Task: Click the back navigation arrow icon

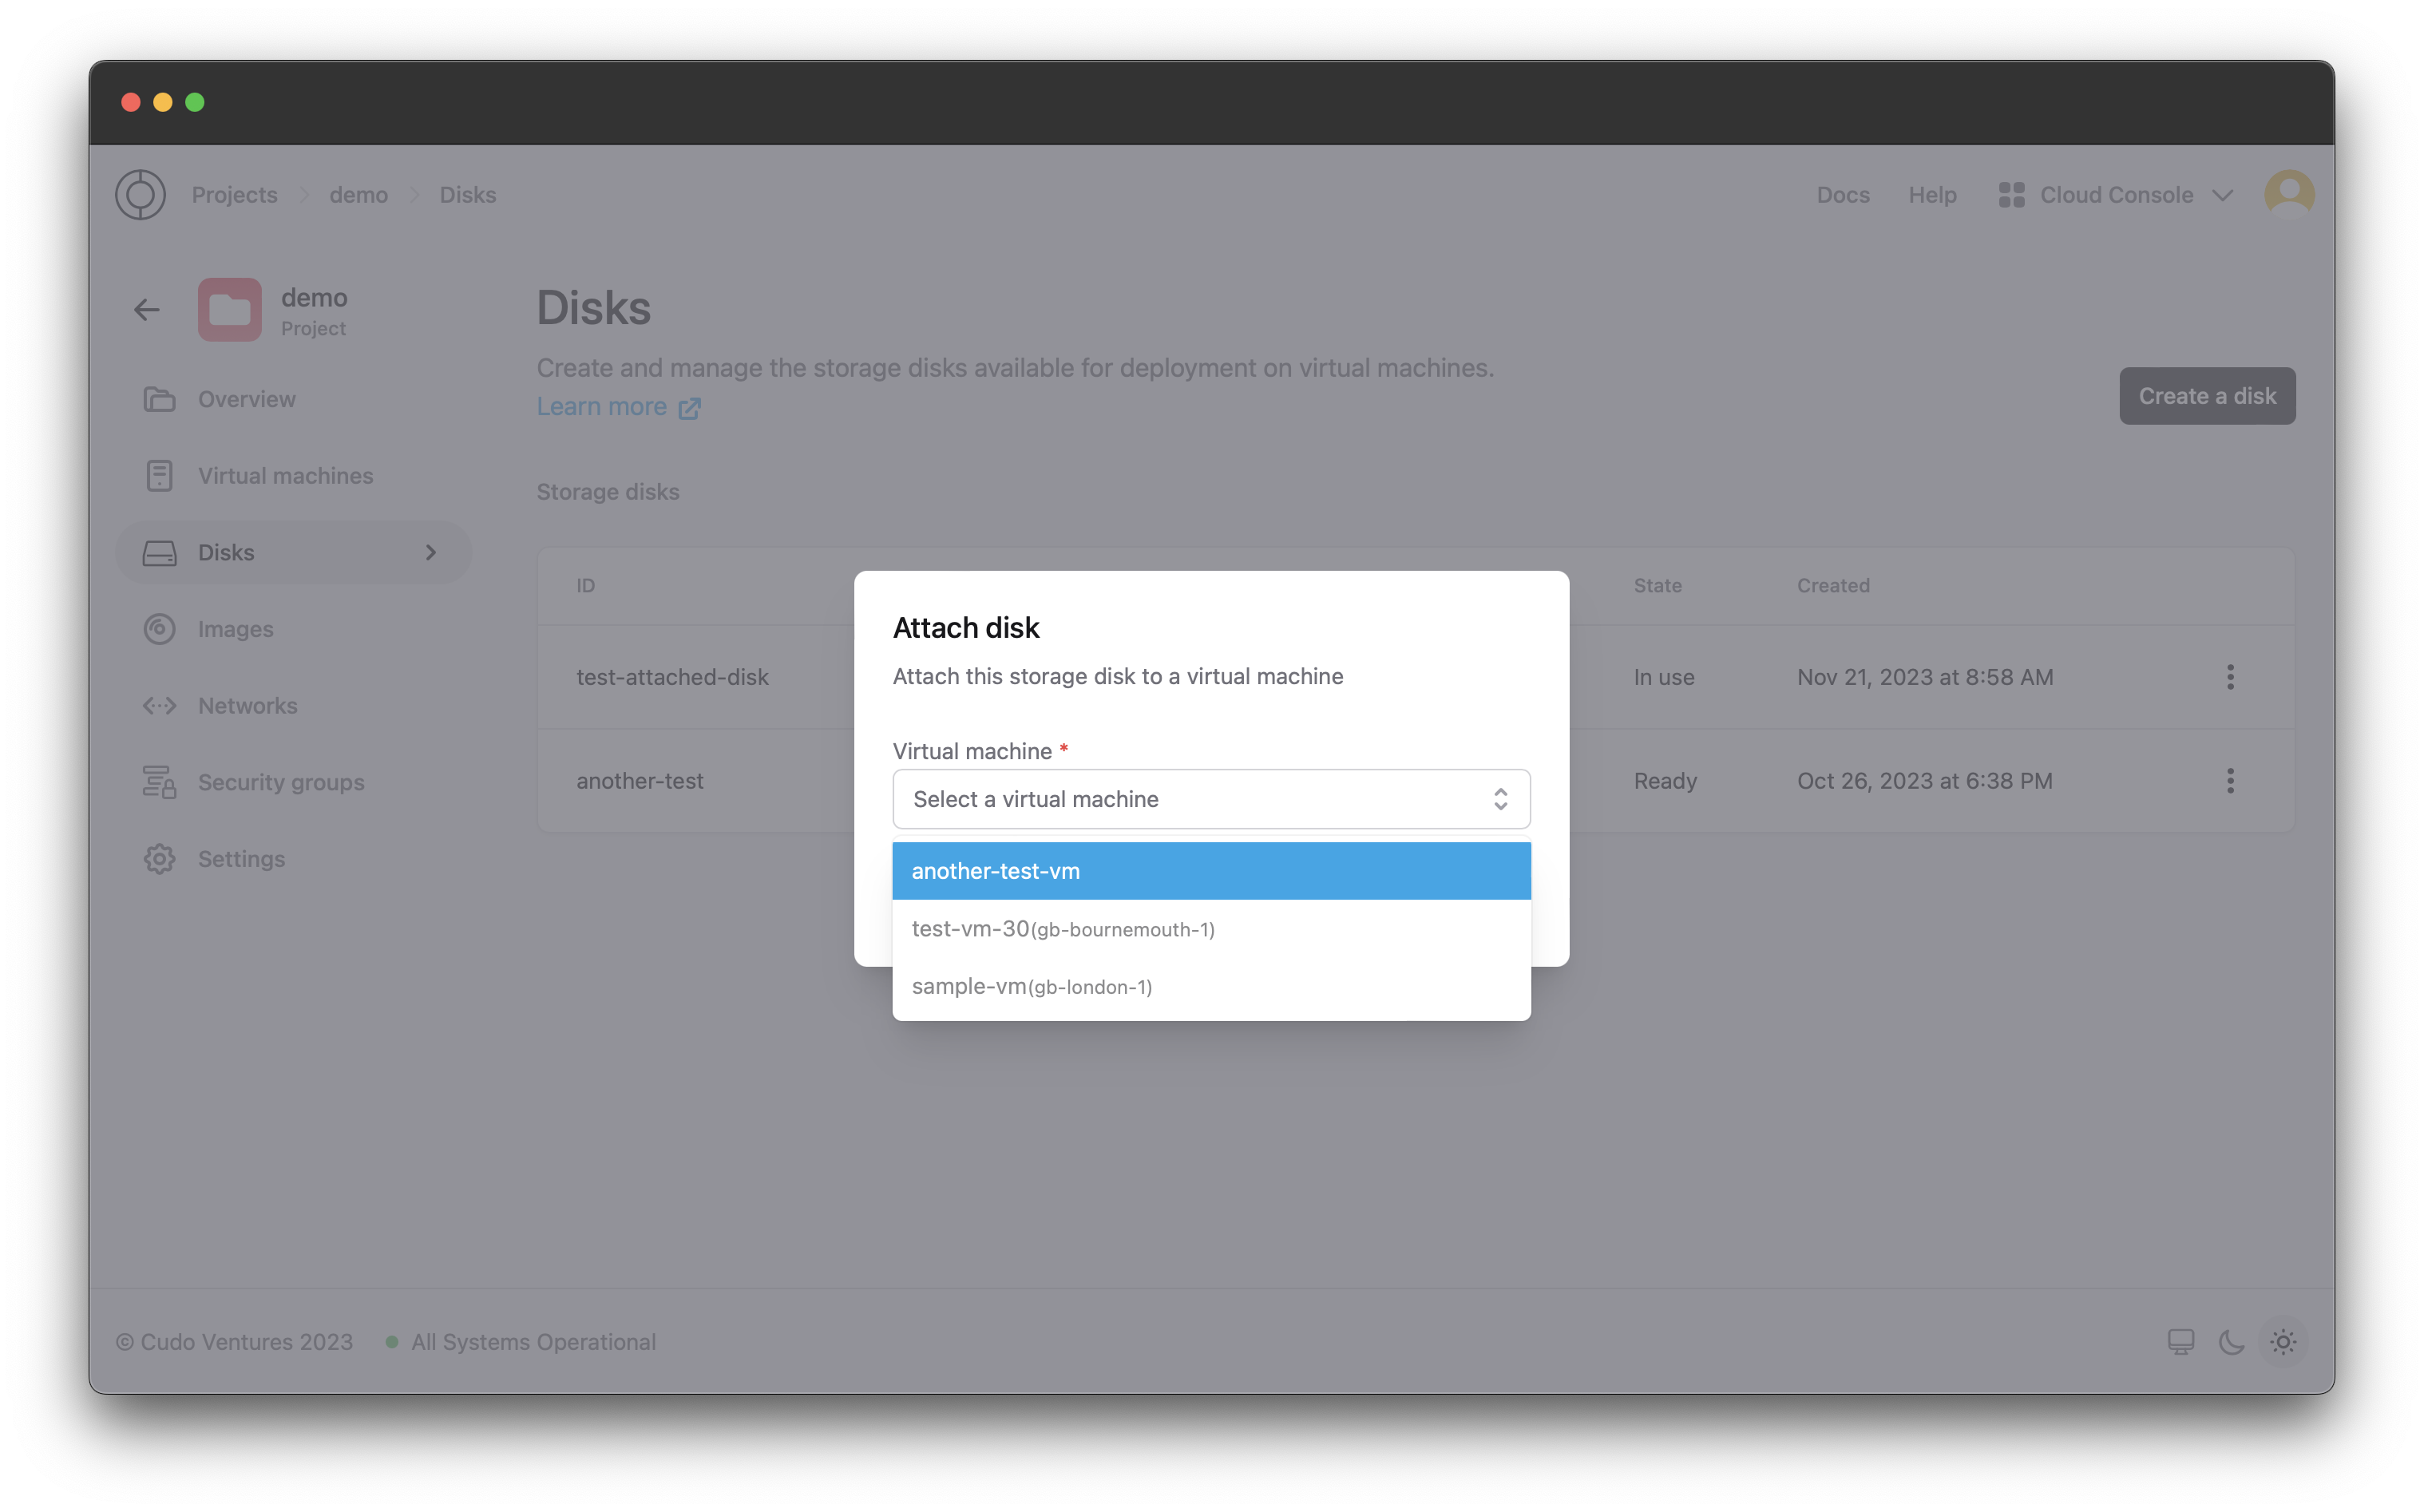Action: point(146,310)
